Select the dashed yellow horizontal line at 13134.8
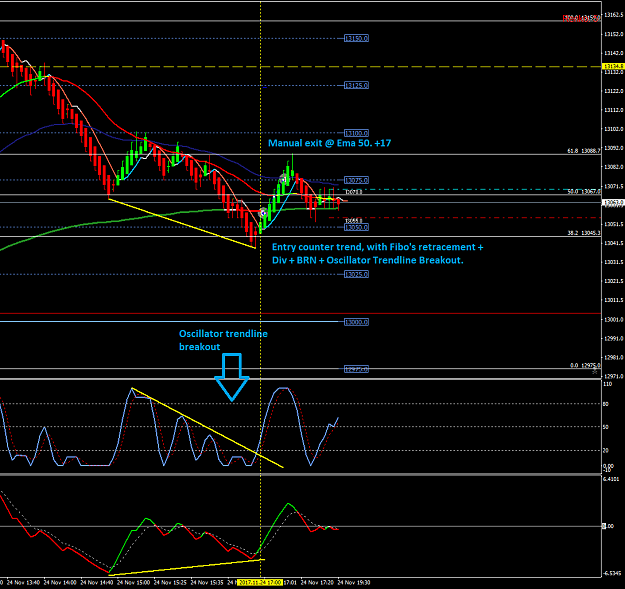This screenshot has height=589, width=625. pos(301,67)
